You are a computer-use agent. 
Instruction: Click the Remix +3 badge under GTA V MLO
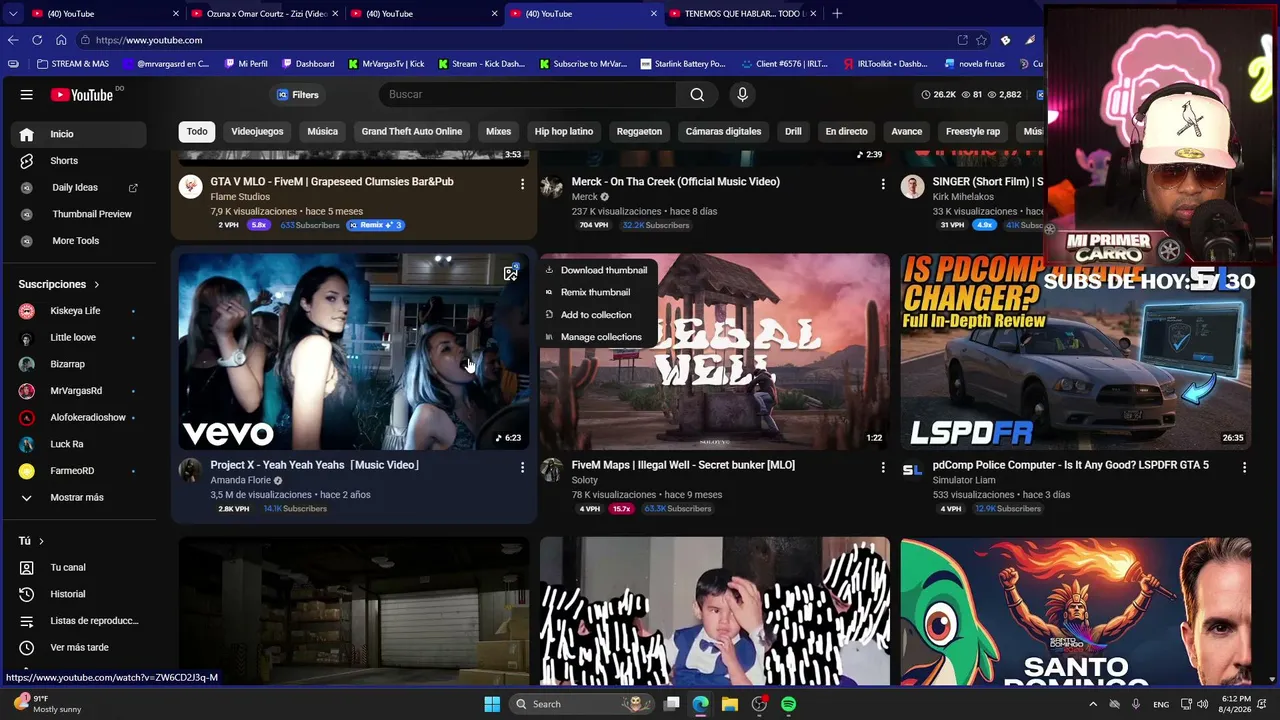coord(375,225)
